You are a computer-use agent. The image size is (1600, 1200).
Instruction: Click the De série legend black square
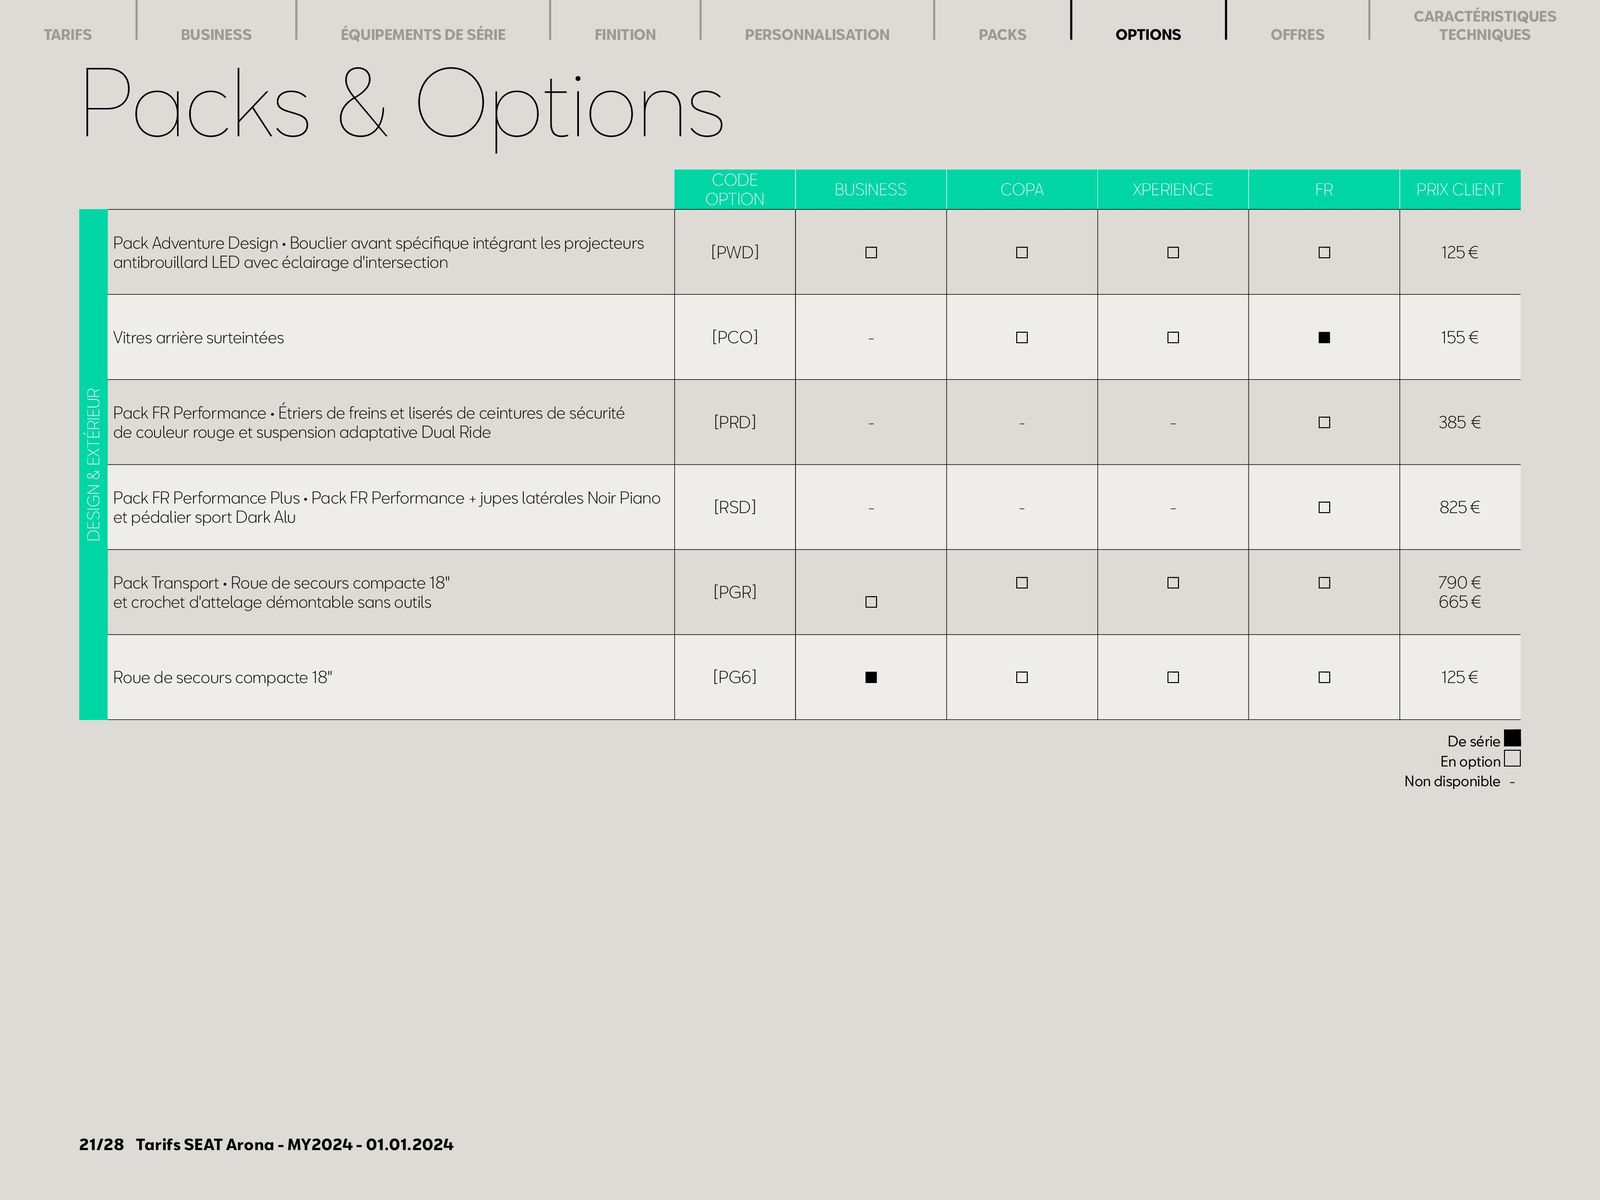1512,739
